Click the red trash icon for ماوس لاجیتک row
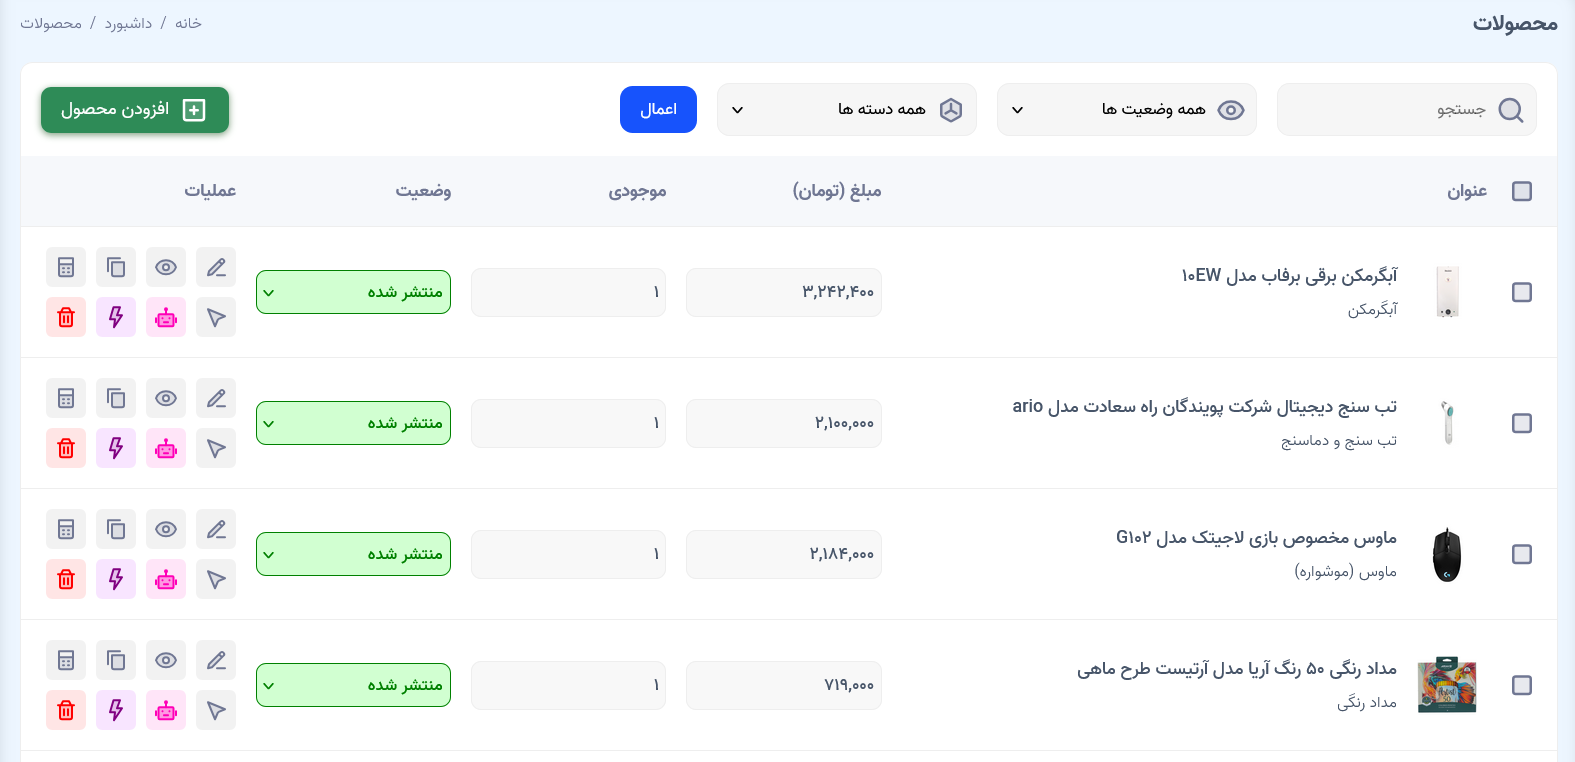The image size is (1575, 762). coord(66,579)
